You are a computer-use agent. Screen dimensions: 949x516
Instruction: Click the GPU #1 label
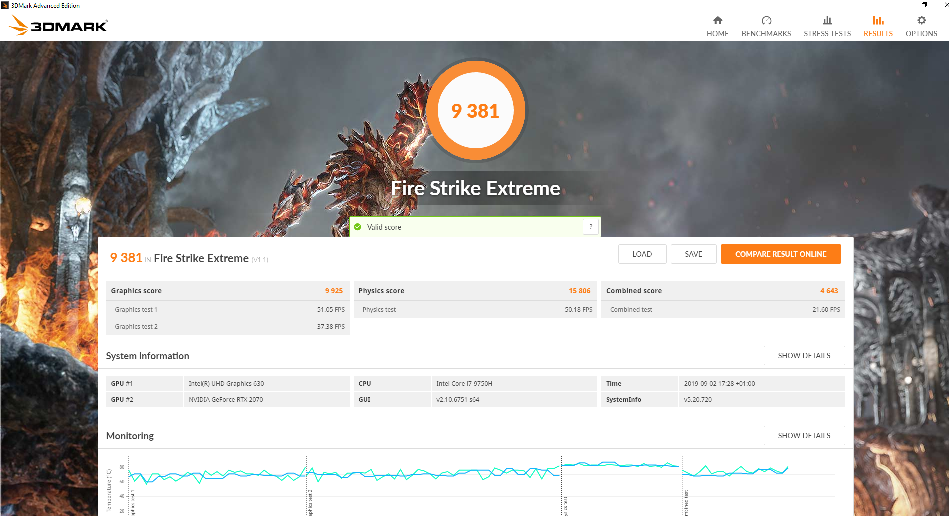click(122, 384)
